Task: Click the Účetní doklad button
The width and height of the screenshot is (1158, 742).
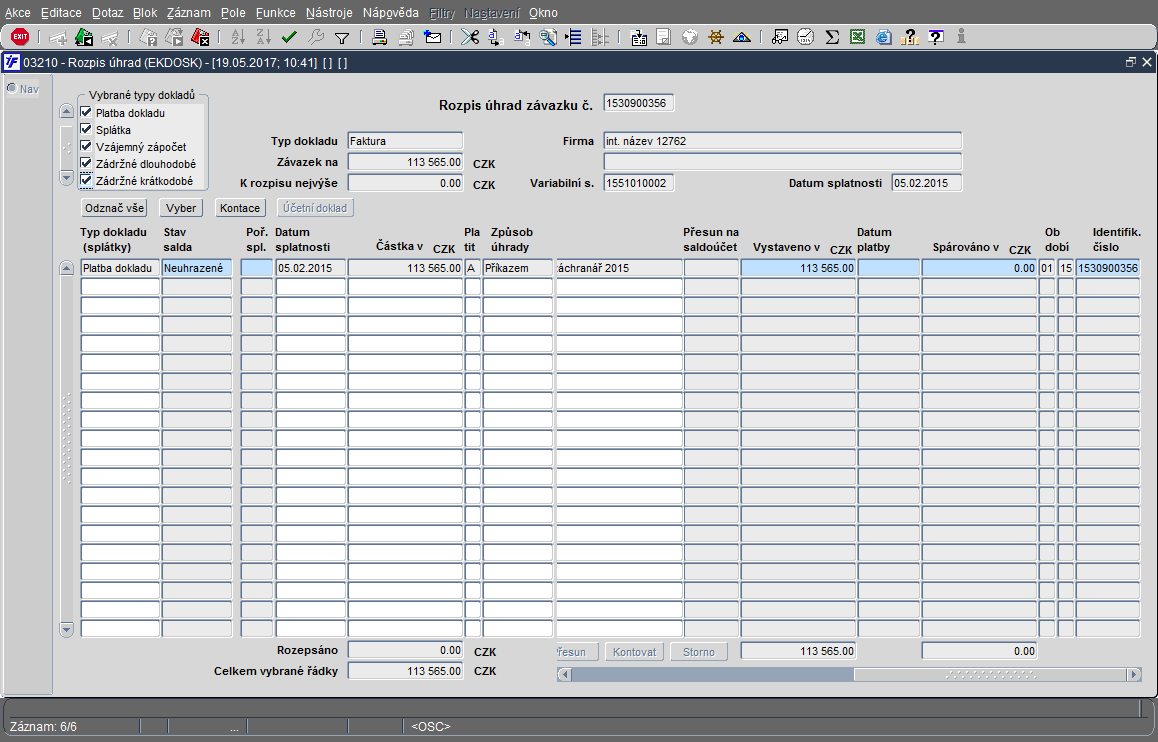Action: [x=315, y=208]
